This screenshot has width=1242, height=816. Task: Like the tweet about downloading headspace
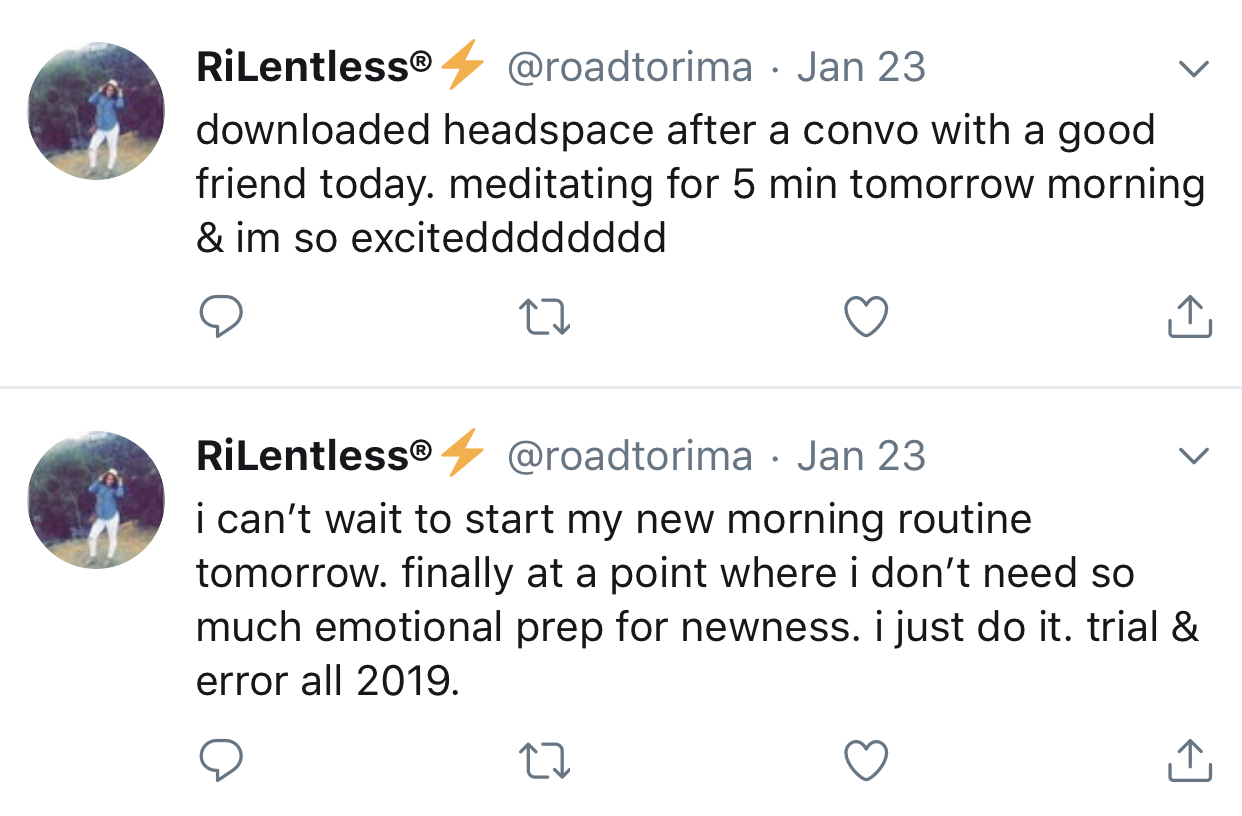point(866,318)
